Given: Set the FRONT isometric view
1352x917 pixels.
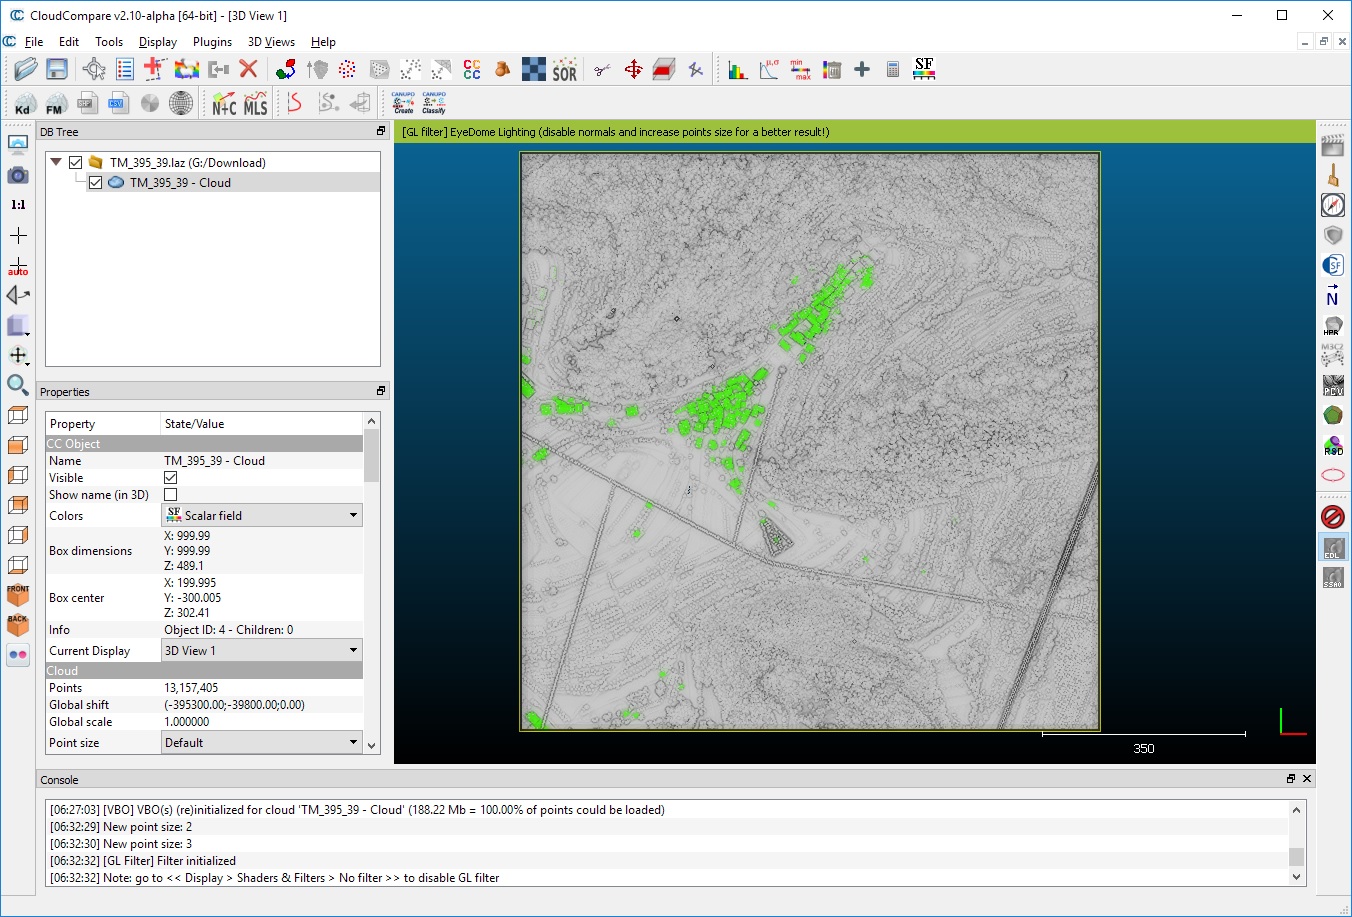Looking at the screenshot, I should 18,595.
